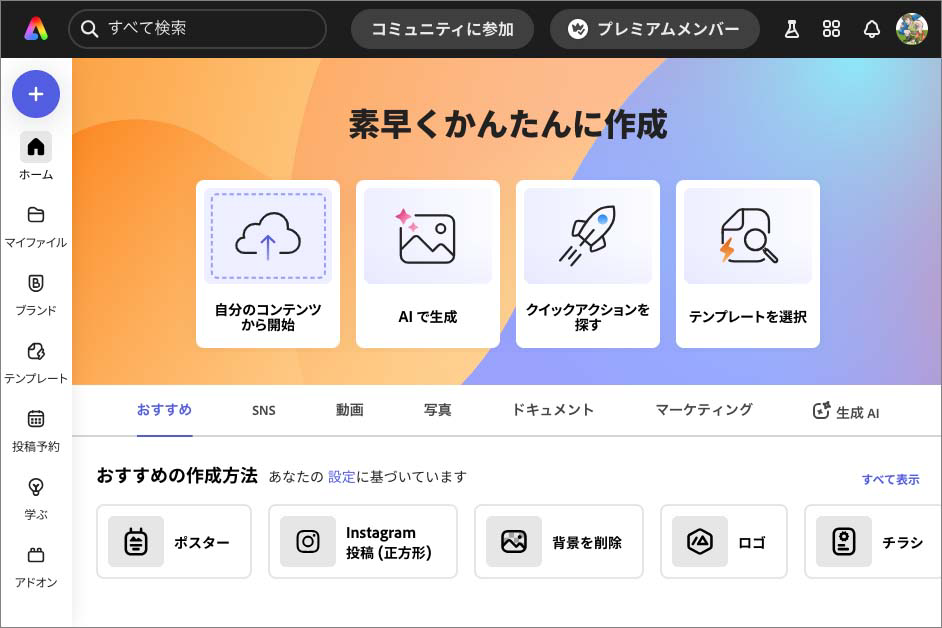Viewport: 942px width, 628px height.
Task: Click the コミュニティに参加 button
Action: tap(442, 29)
